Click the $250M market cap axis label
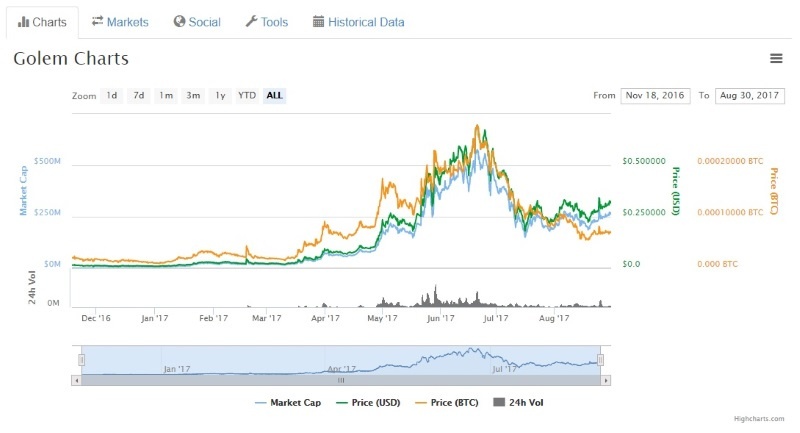 [x=47, y=212]
